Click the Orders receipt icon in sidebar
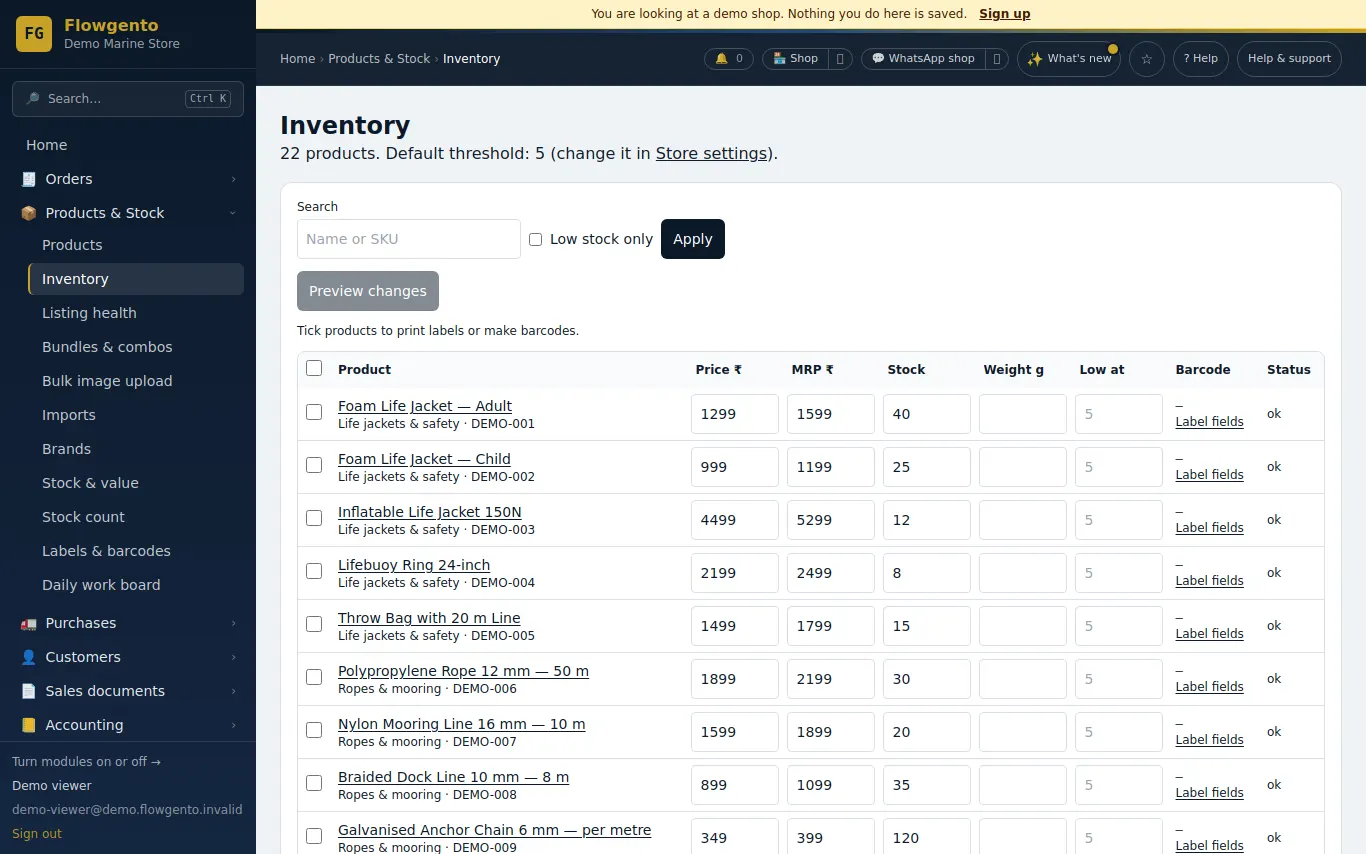Viewport: 1366px width, 854px height. (28, 179)
